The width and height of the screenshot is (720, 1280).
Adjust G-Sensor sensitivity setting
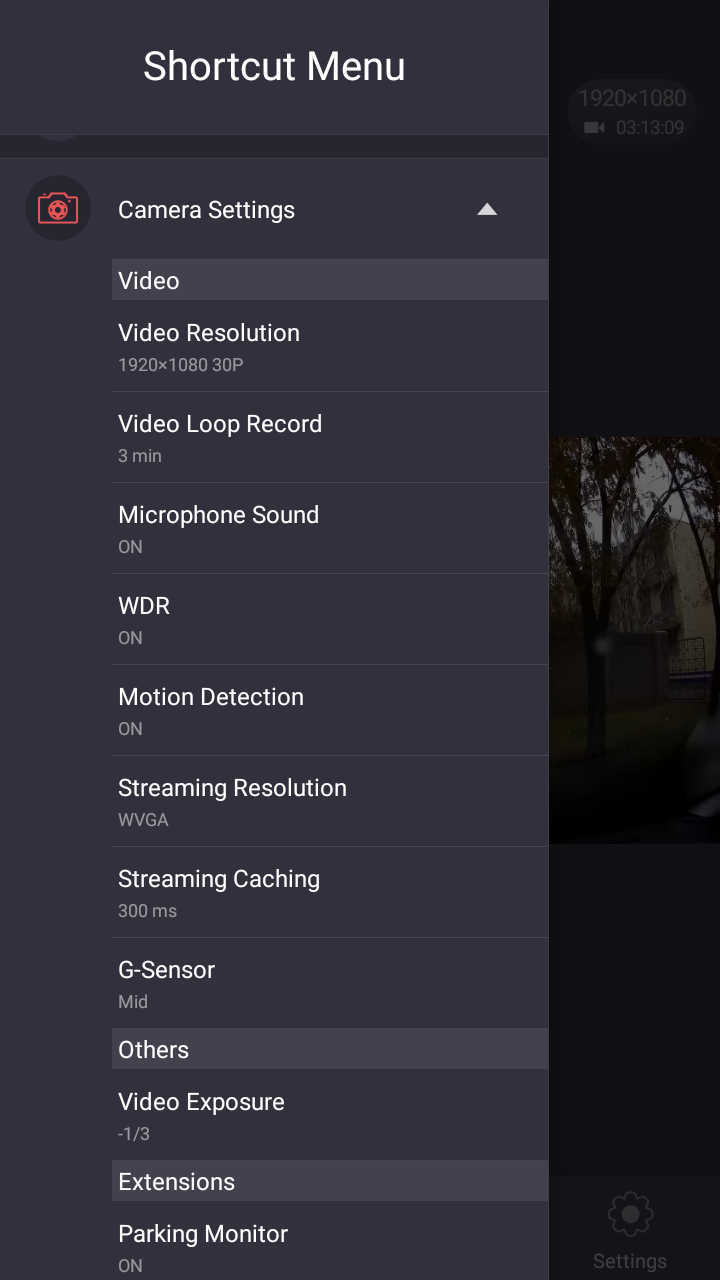[330, 983]
